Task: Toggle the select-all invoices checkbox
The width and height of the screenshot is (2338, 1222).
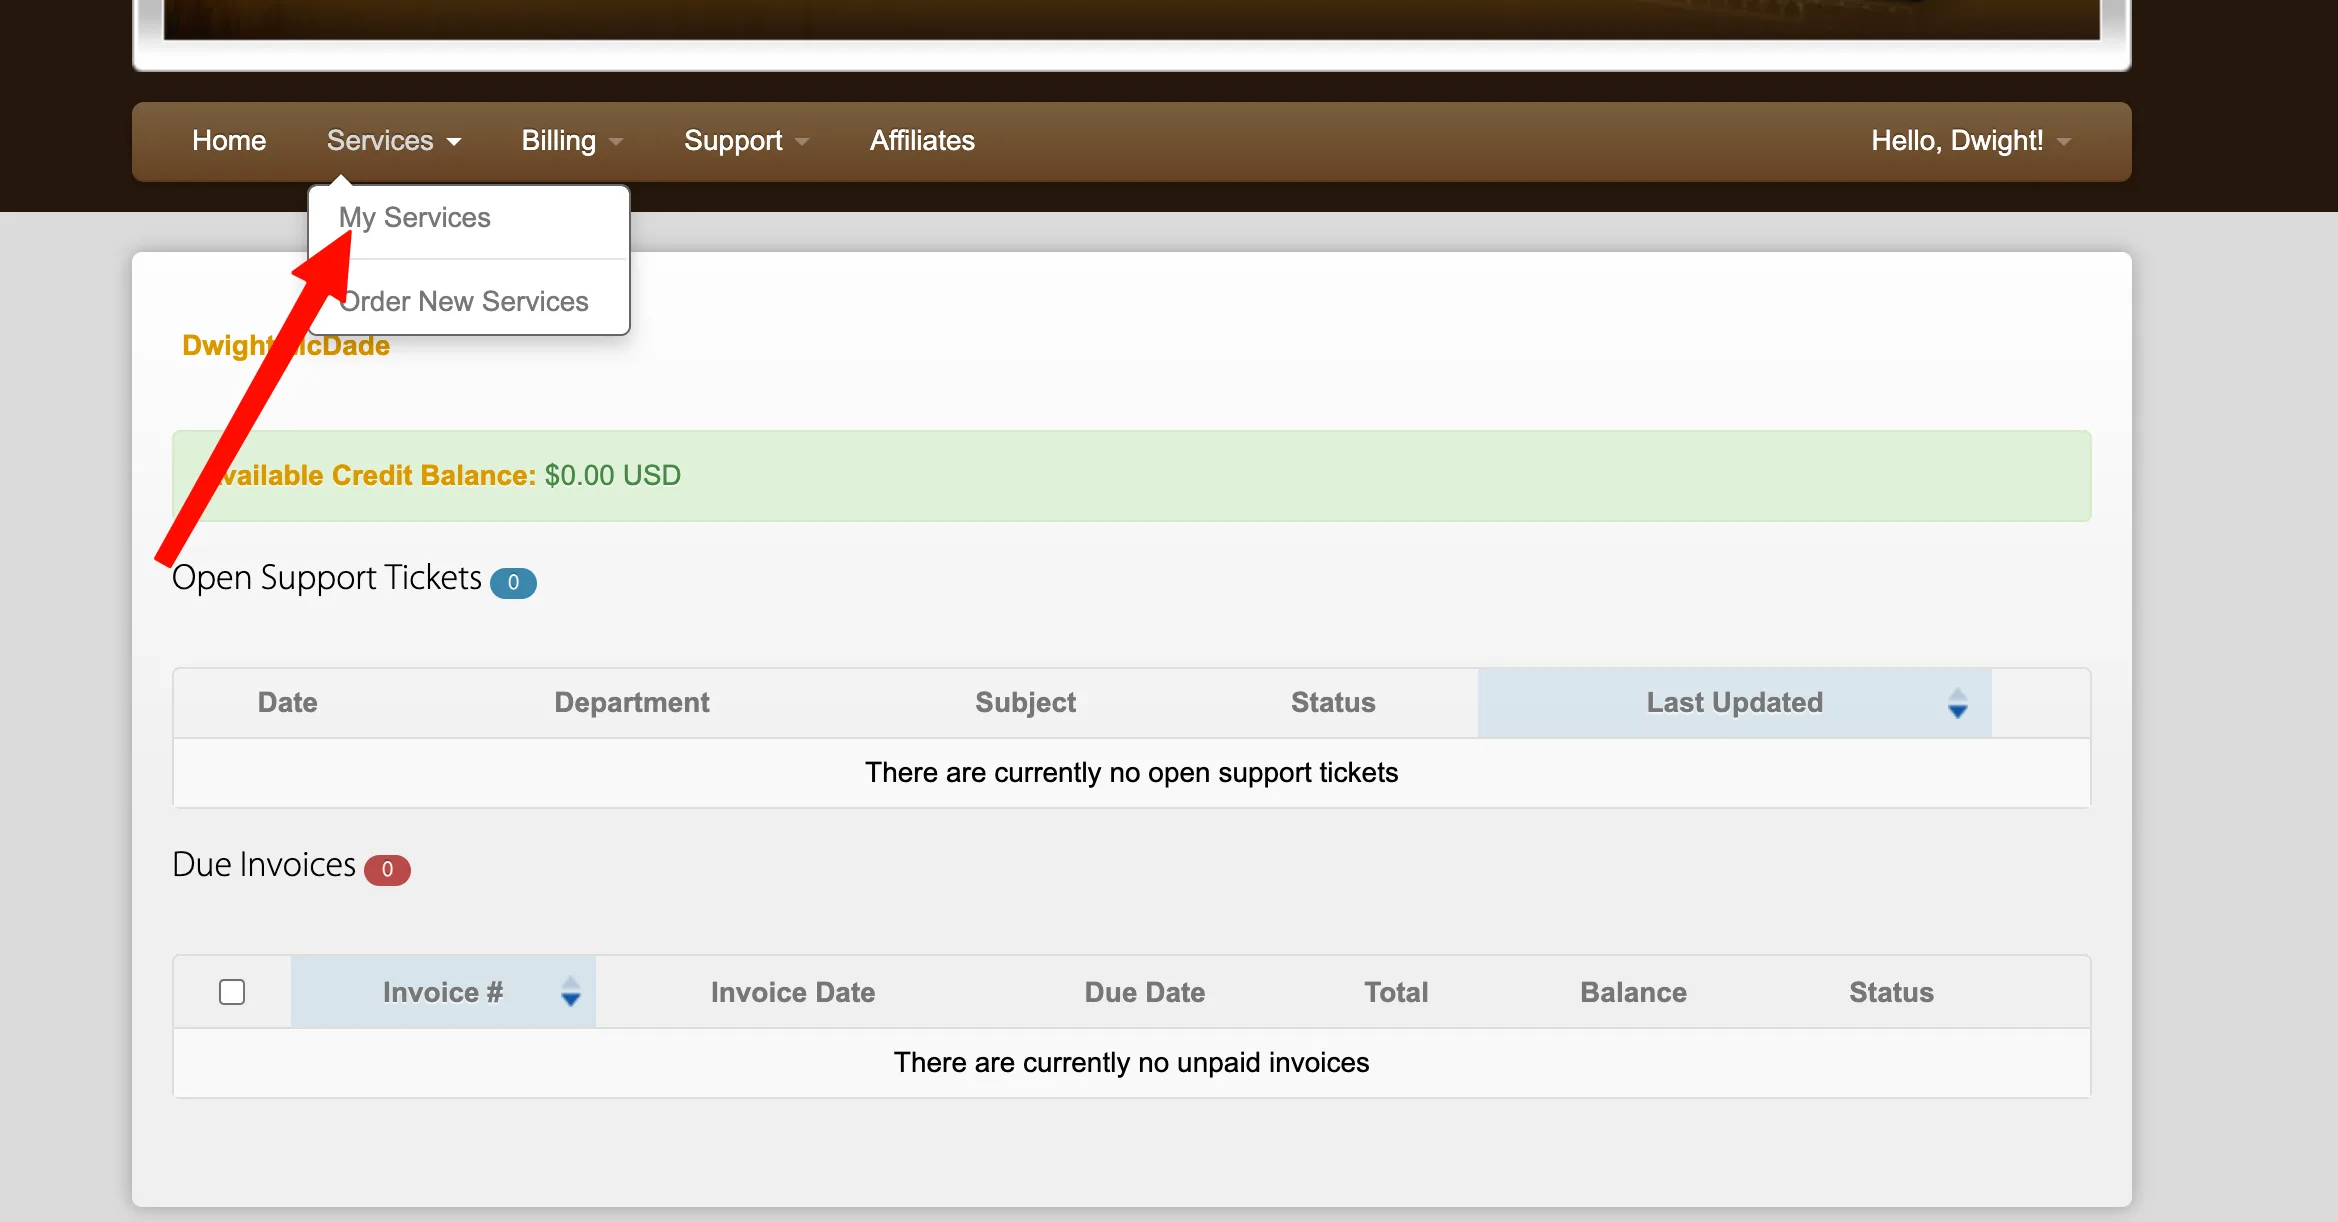Action: (232, 992)
